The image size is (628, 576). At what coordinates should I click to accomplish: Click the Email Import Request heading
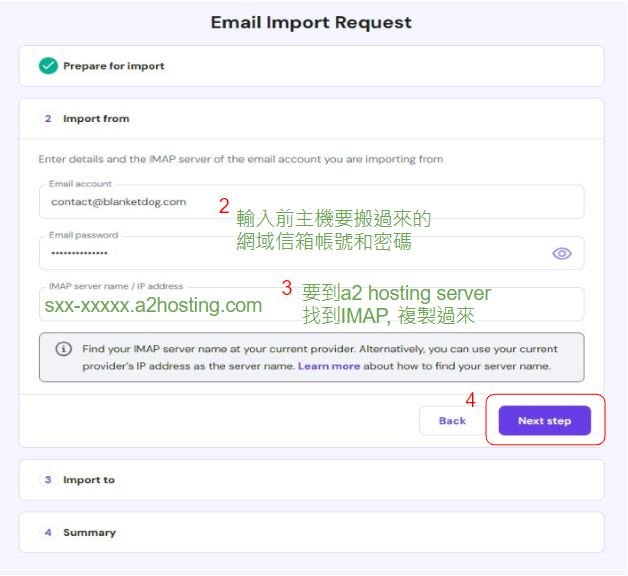click(x=311, y=22)
